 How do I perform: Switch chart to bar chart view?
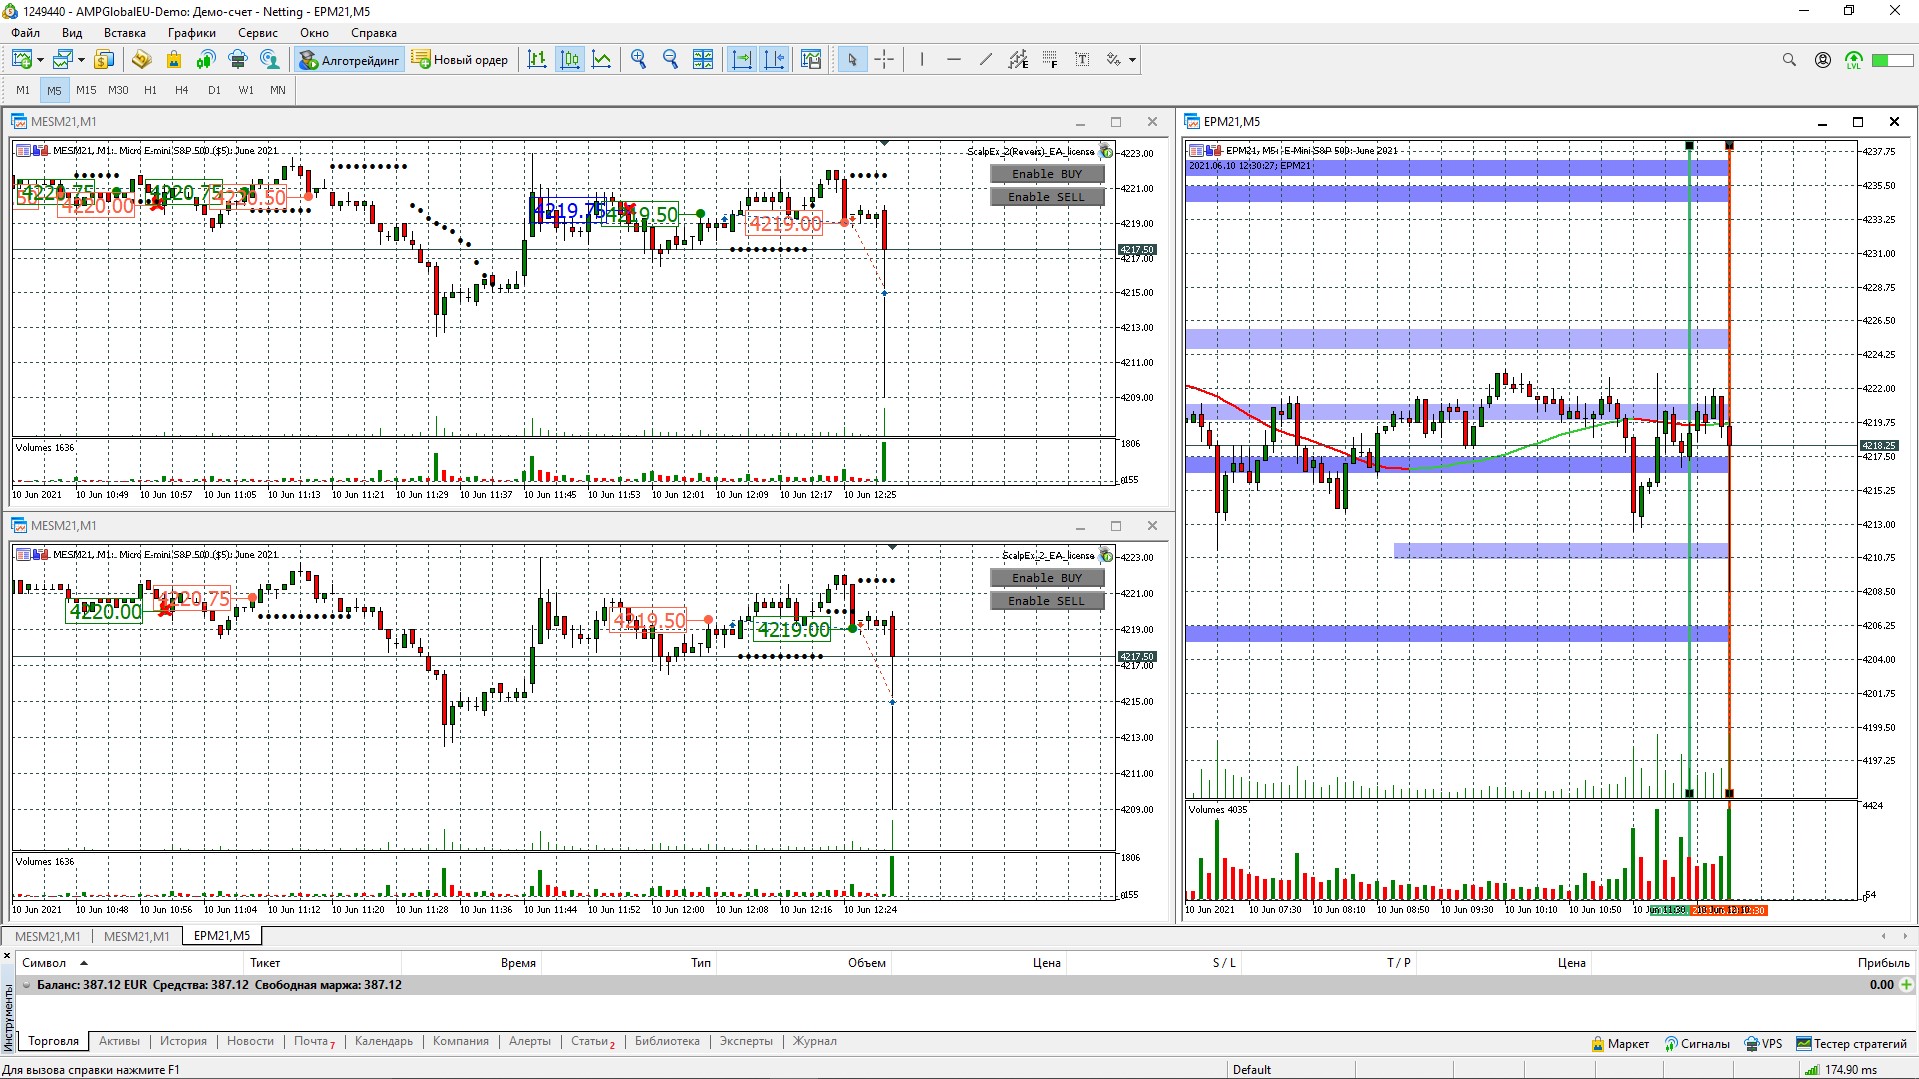[537, 60]
